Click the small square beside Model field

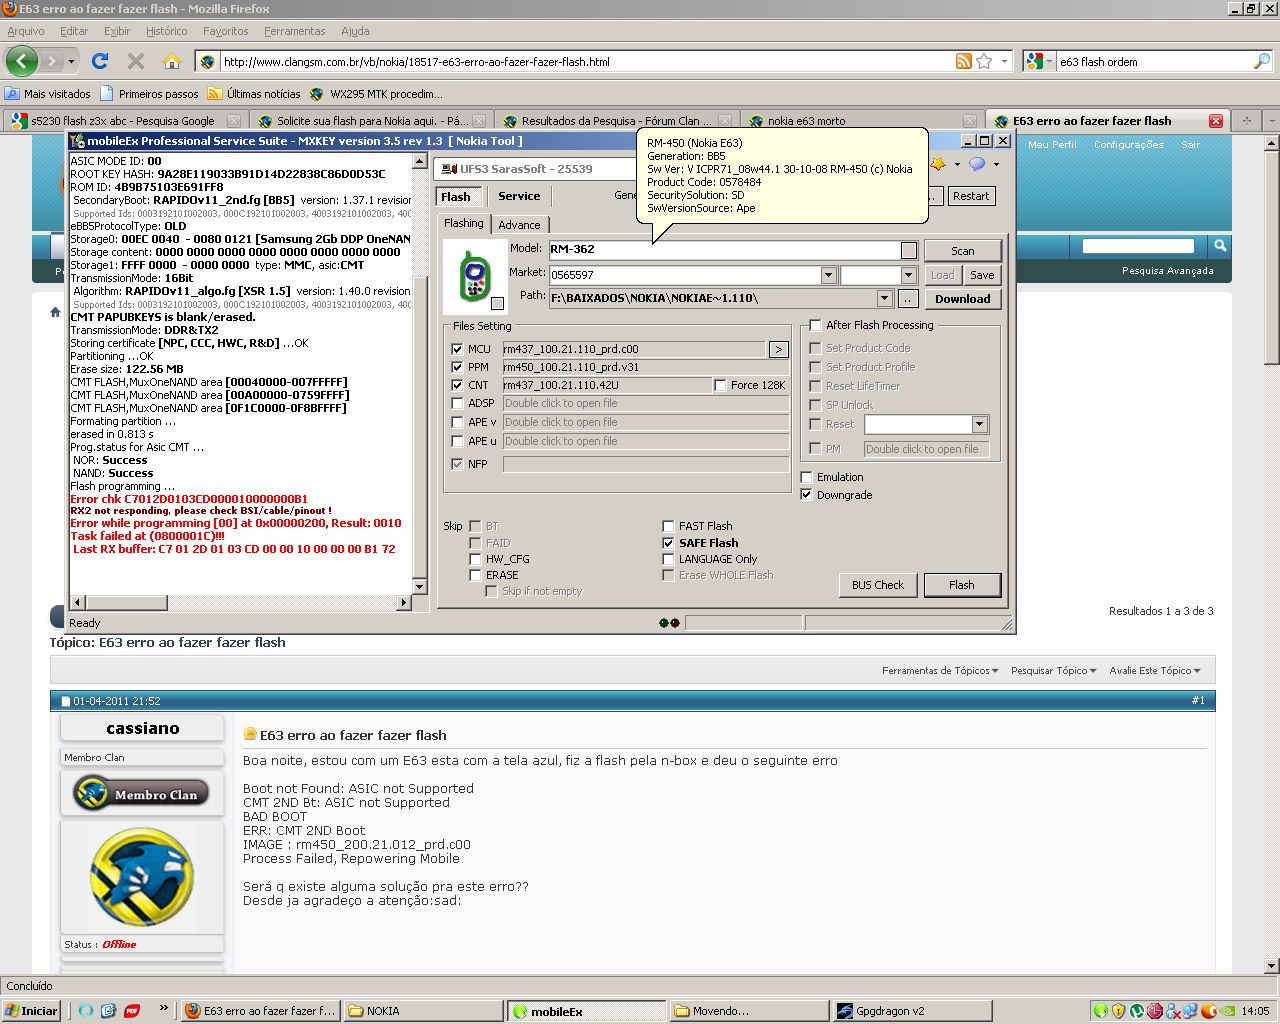coord(908,250)
